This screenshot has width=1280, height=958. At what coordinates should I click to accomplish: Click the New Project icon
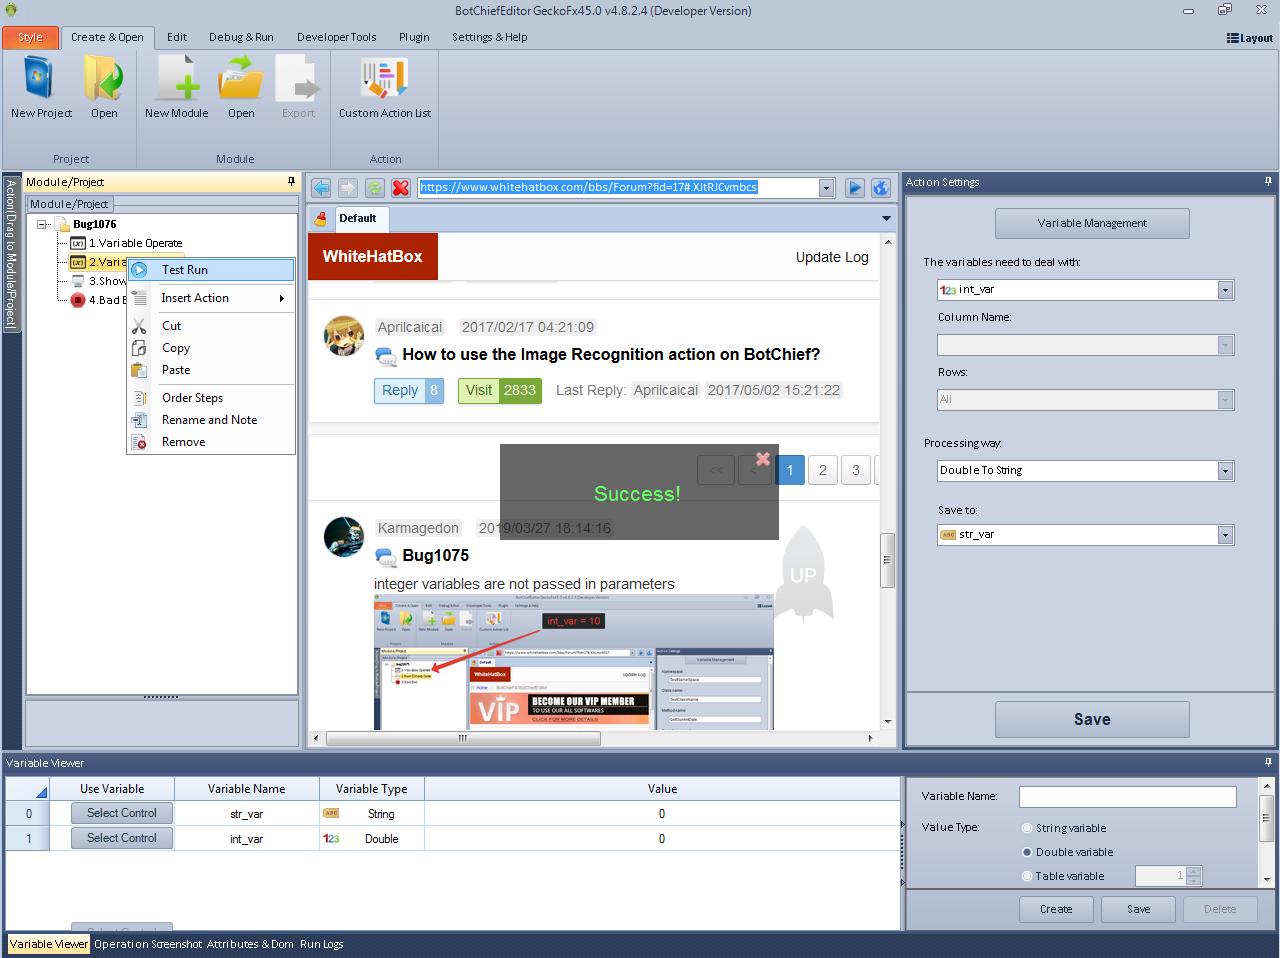click(40, 80)
